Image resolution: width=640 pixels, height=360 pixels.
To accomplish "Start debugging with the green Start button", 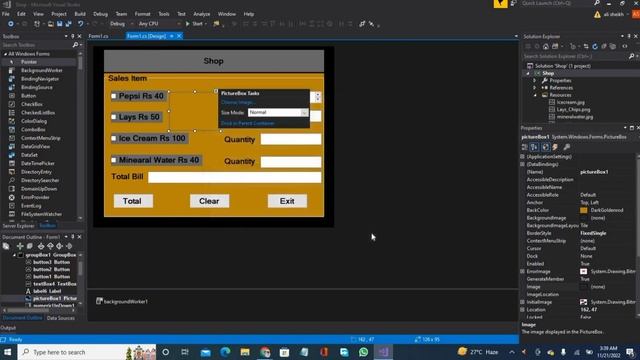I will point(195,24).
